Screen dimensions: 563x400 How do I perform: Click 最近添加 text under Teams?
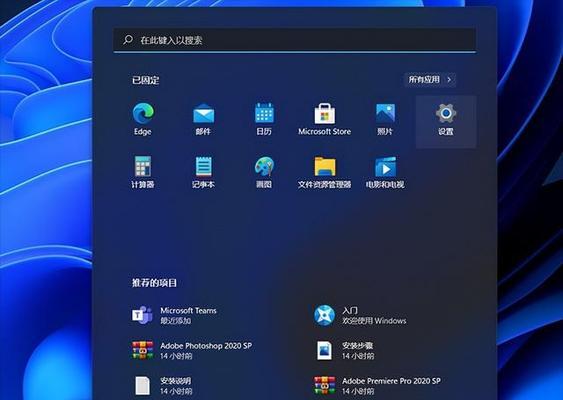point(176,321)
